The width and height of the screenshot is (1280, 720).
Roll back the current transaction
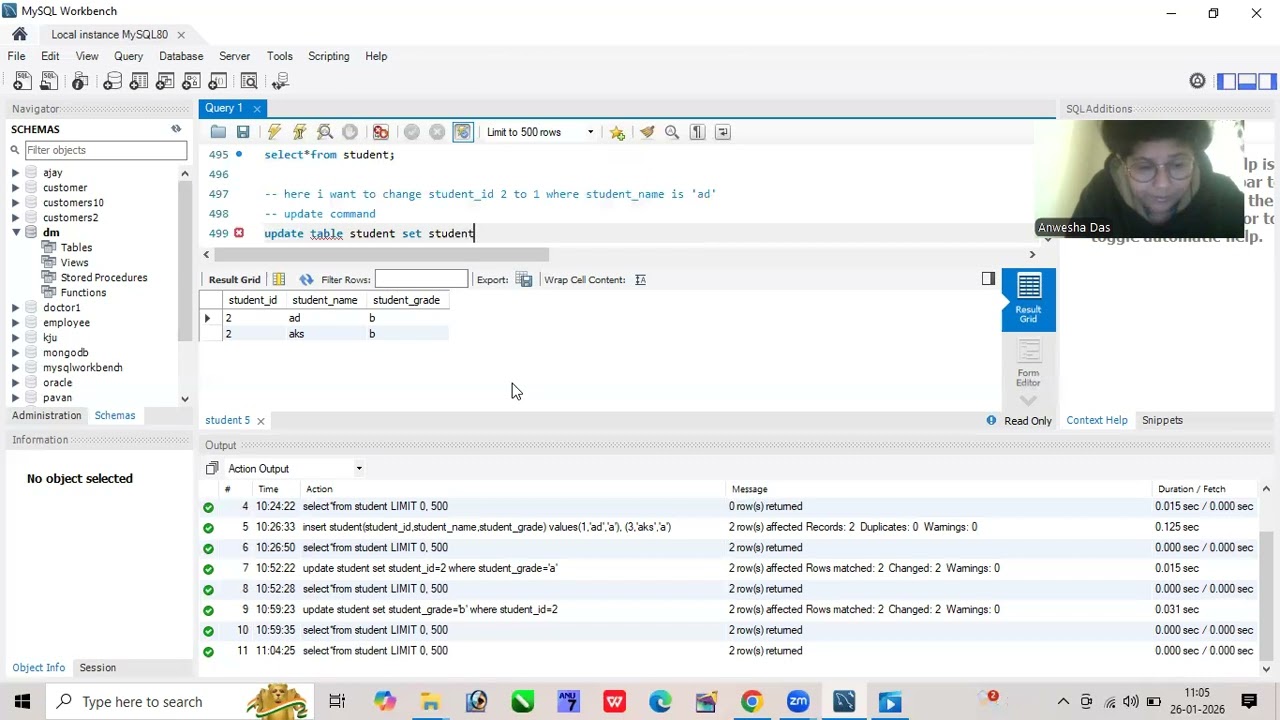click(437, 132)
